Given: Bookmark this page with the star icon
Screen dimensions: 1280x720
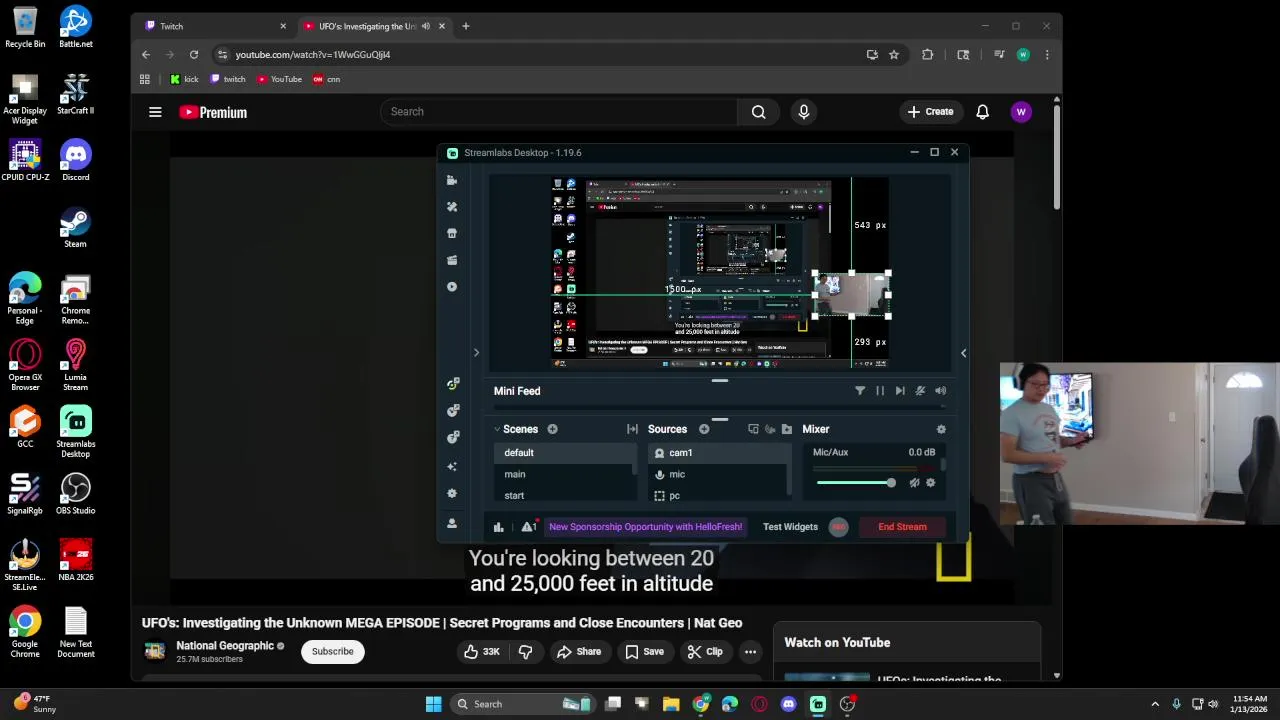Looking at the screenshot, I should click(894, 55).
